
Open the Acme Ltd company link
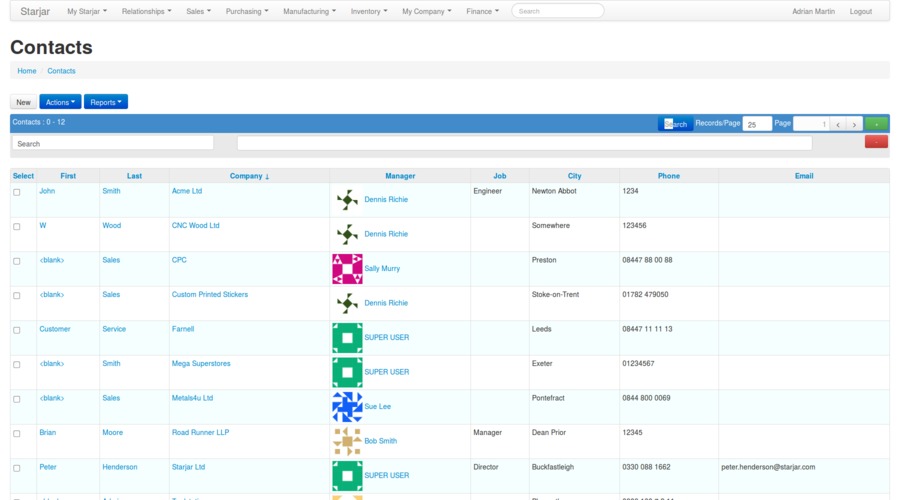pyautogui.click(x=187, y=191)
